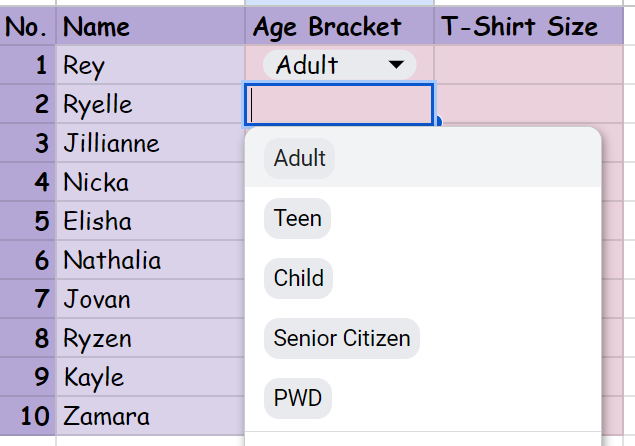Select the No. header cell
The image size is (635, 446).
pyautogui.click(x=28, y=27)
